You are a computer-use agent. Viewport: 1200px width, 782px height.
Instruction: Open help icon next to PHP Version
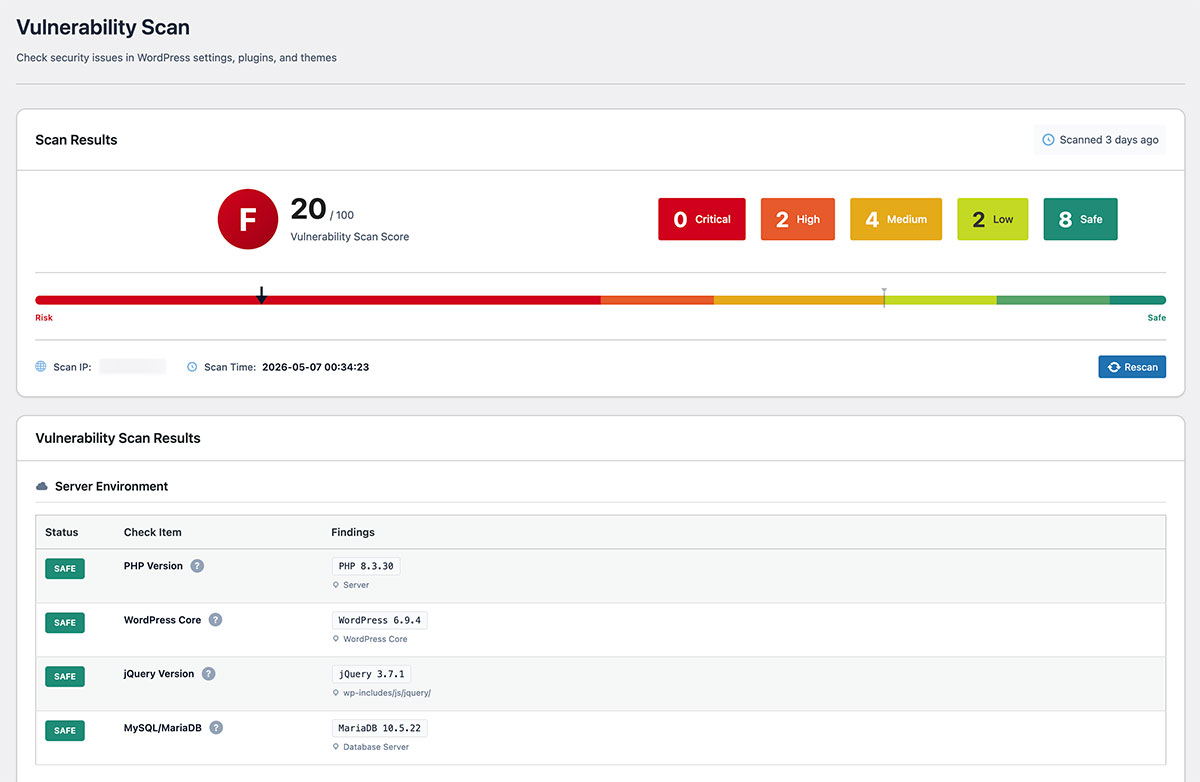(x=197, y=566)
